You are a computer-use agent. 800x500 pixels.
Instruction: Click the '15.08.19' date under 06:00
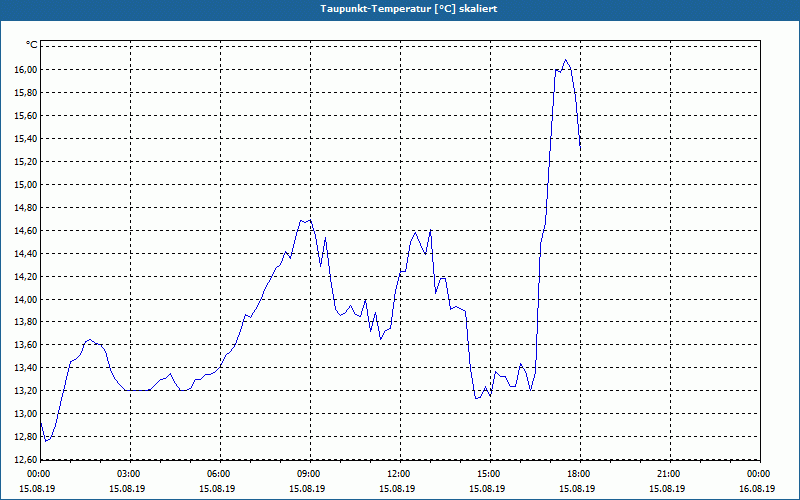coord(217,489)
